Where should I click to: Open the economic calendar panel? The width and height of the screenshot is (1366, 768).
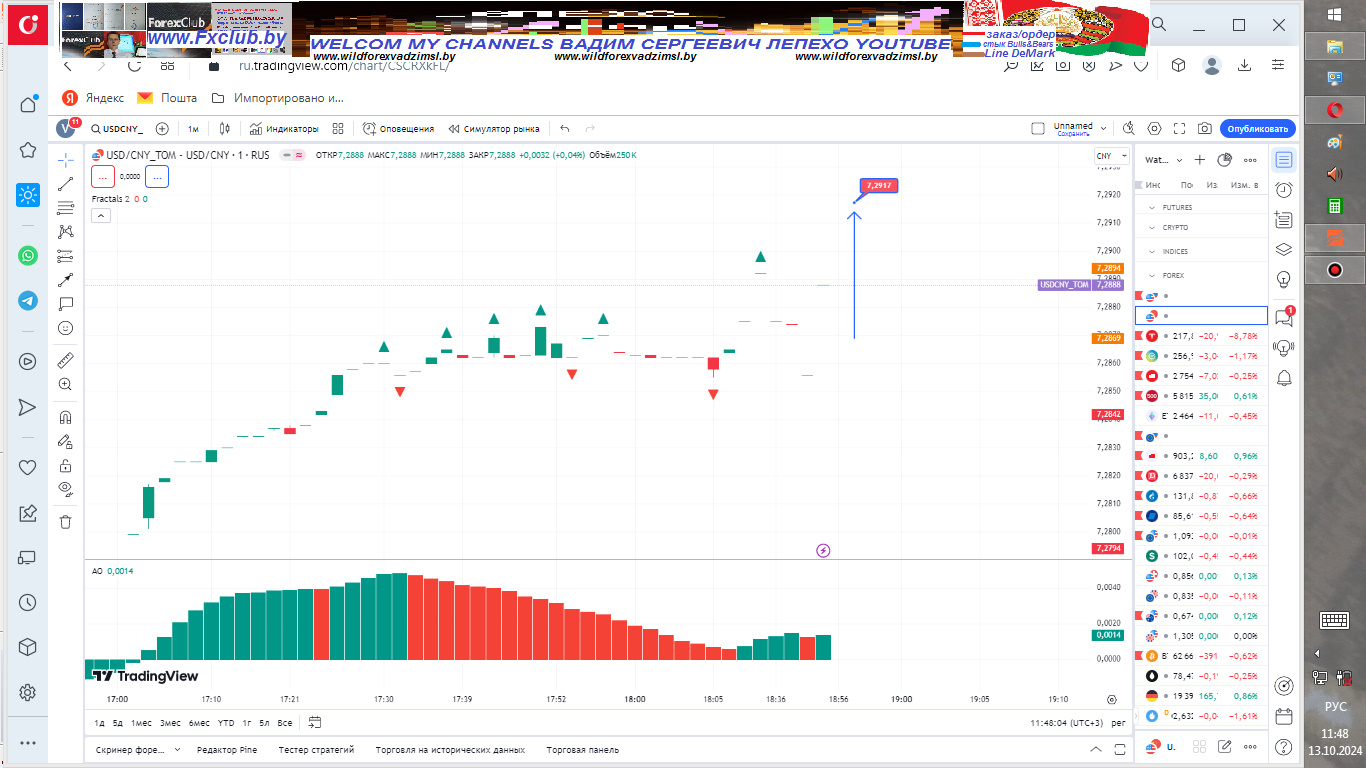[x=1284, y=716]
